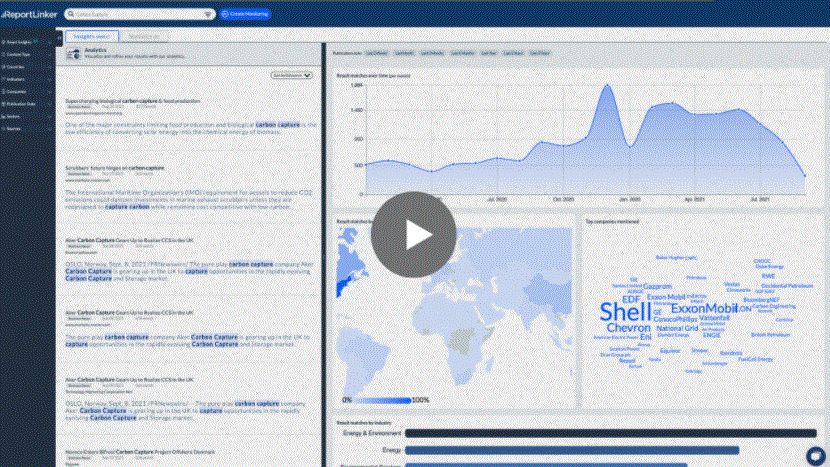Viewport: 830px width, 467px height.
Task: Click the search magnifier icon
Action: [71, 14]
